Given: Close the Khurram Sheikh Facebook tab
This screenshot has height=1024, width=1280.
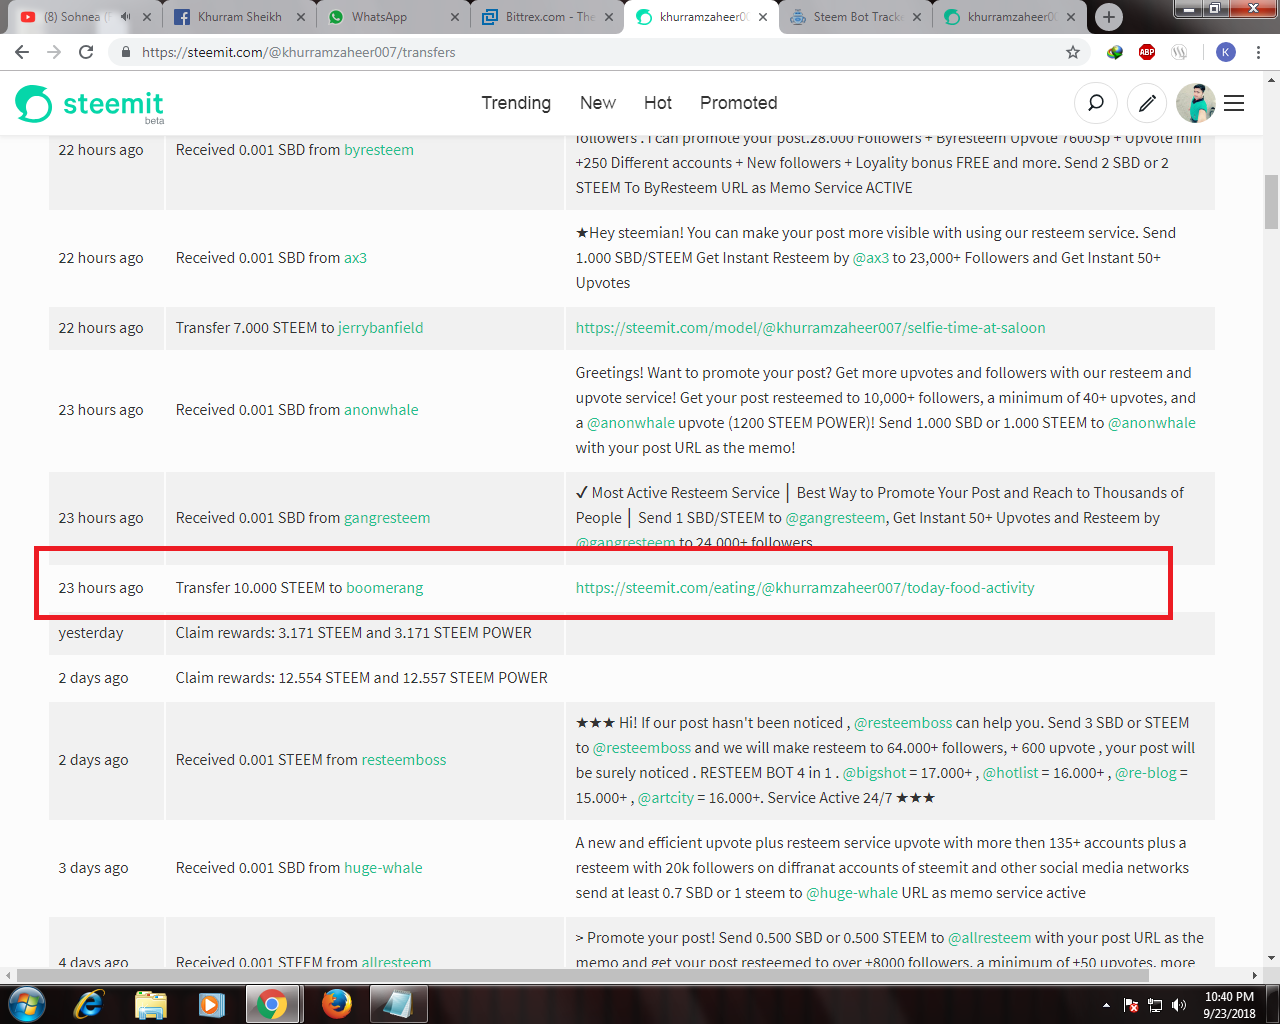Looking at the screenshot, I should pos(301,17).
